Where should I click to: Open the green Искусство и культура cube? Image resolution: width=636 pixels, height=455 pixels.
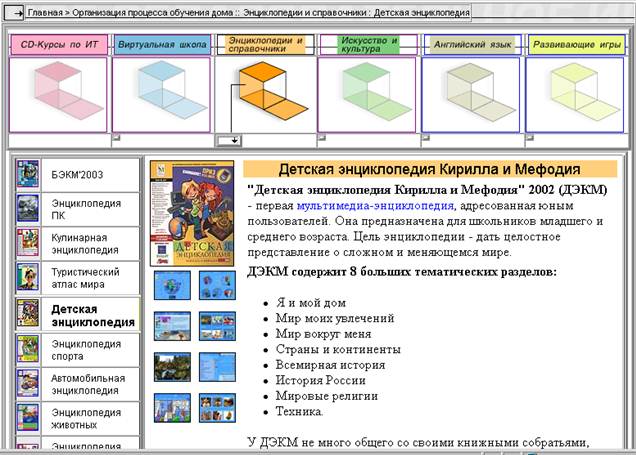coord(367,95)
